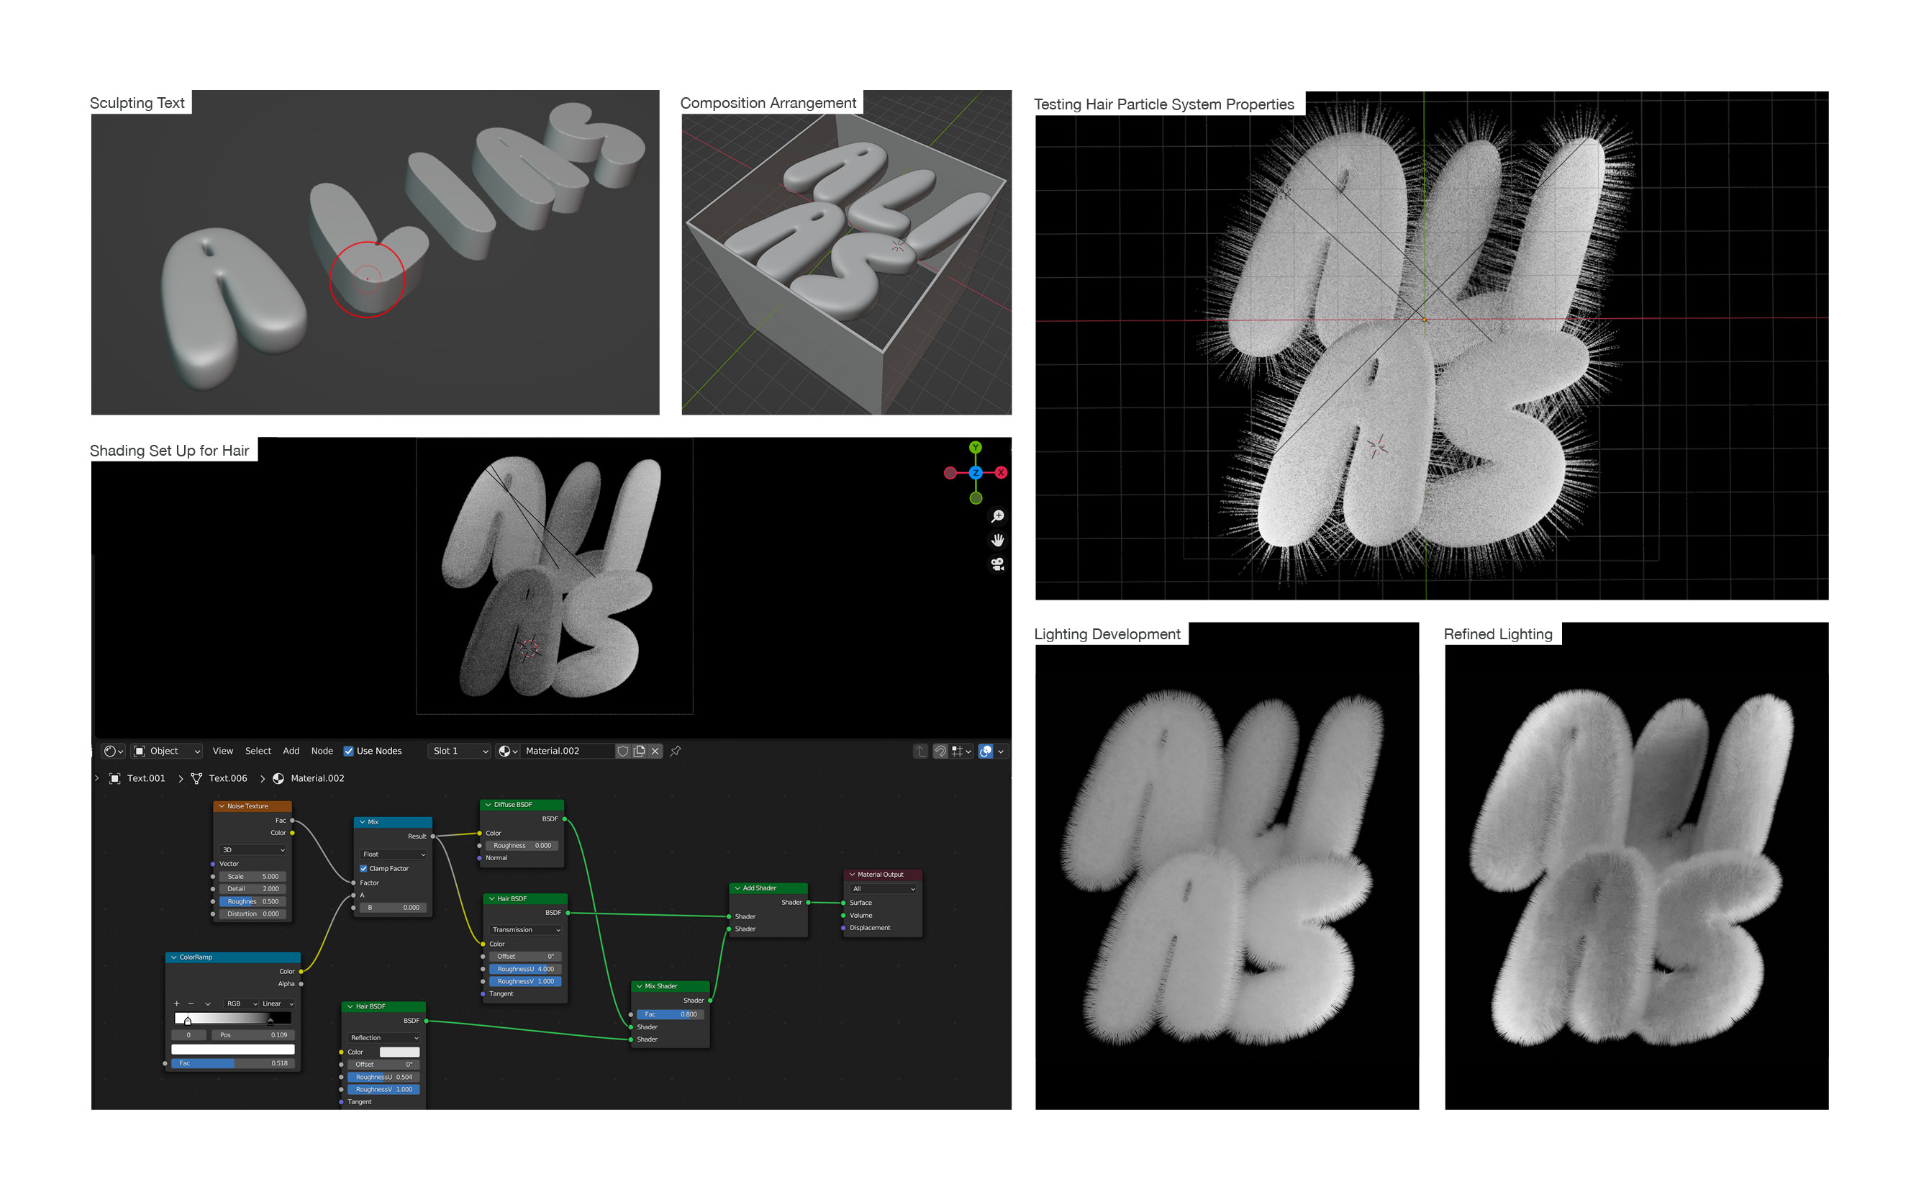This screenshot has width=1919, height=1199.
Task: Click the add color stop plus icon
Action: [177, 1004]
